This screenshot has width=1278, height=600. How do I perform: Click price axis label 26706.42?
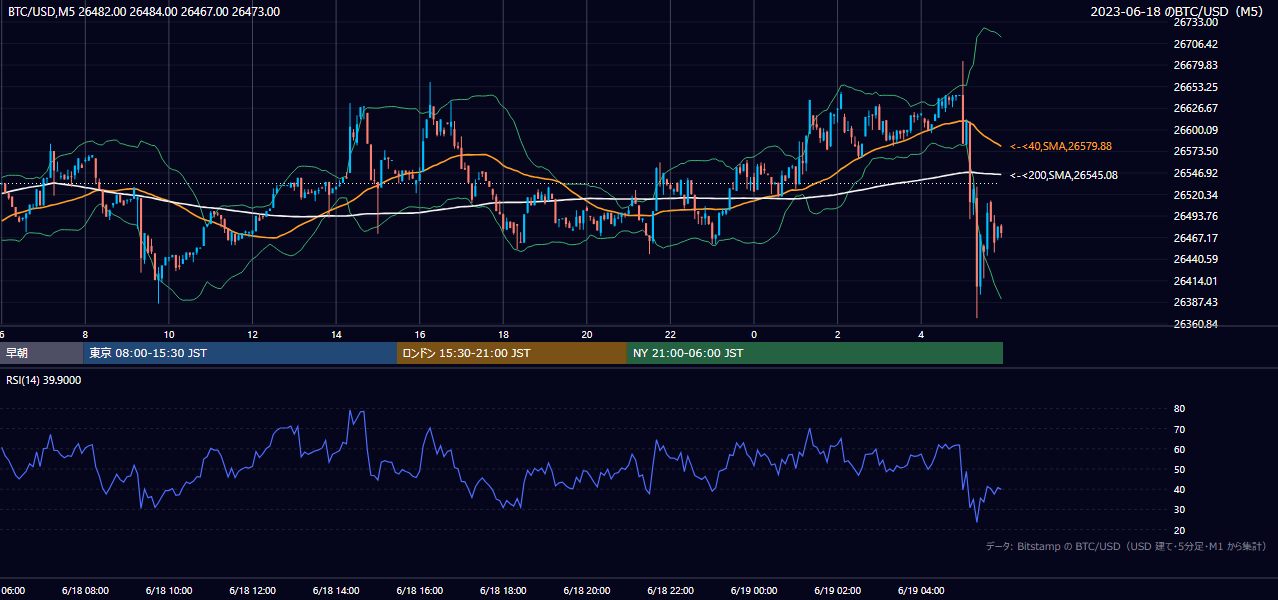tap(1195, 44)
